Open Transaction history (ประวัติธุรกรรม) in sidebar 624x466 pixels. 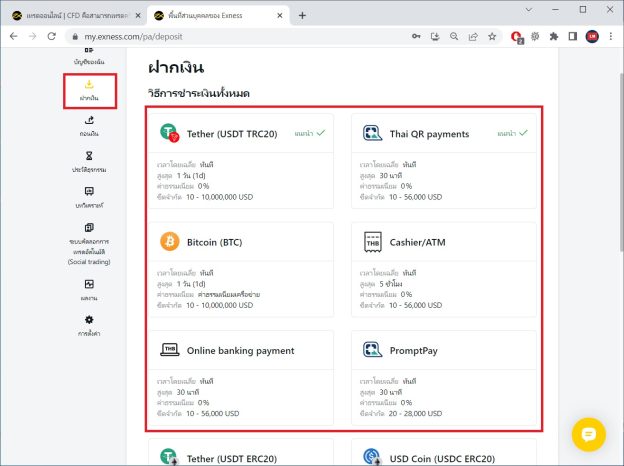(89, 162)
